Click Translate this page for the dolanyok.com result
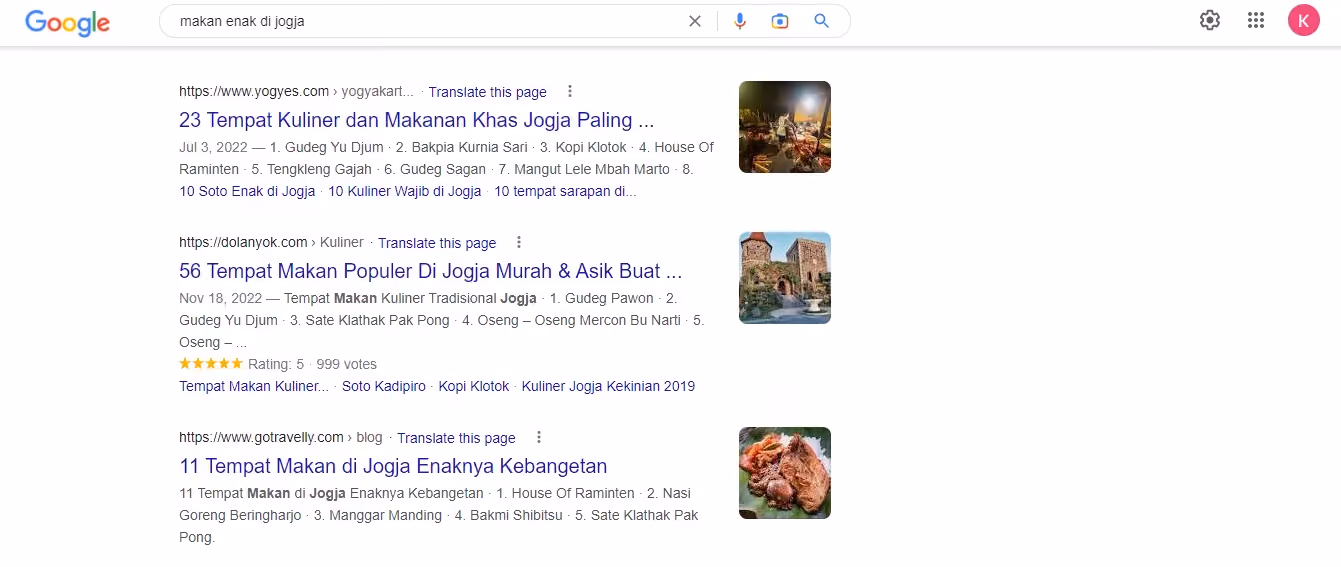1341x567 pixels. coord(437,243)
